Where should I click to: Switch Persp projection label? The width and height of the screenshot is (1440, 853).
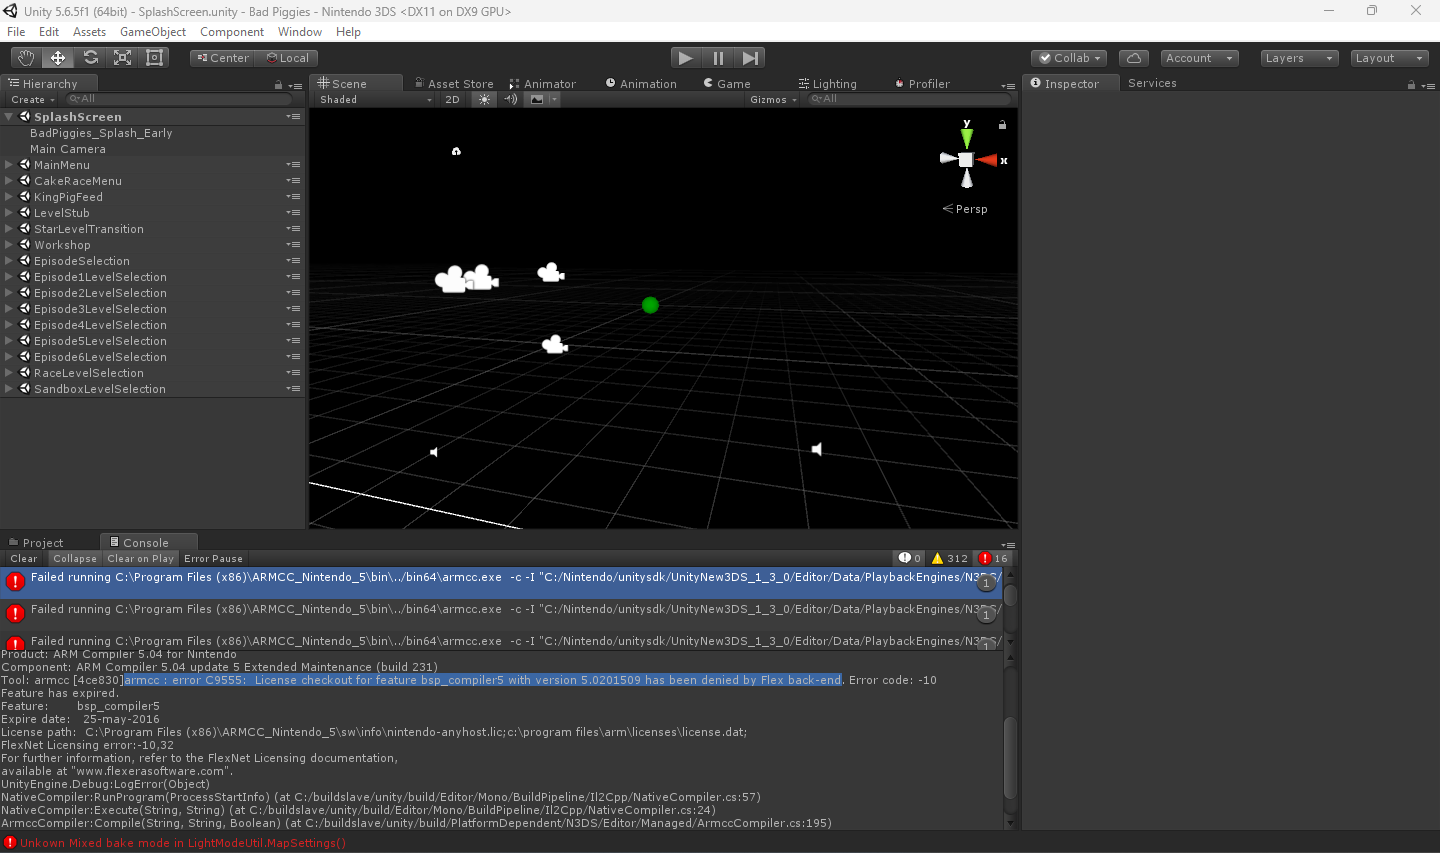(965, 209)
